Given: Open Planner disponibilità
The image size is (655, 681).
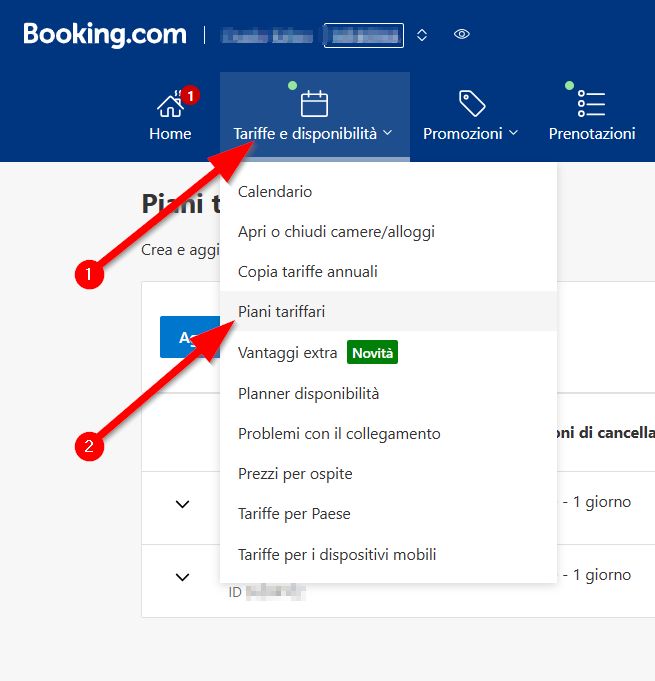Looking at the screenshot, I should (x=388, y=393).
